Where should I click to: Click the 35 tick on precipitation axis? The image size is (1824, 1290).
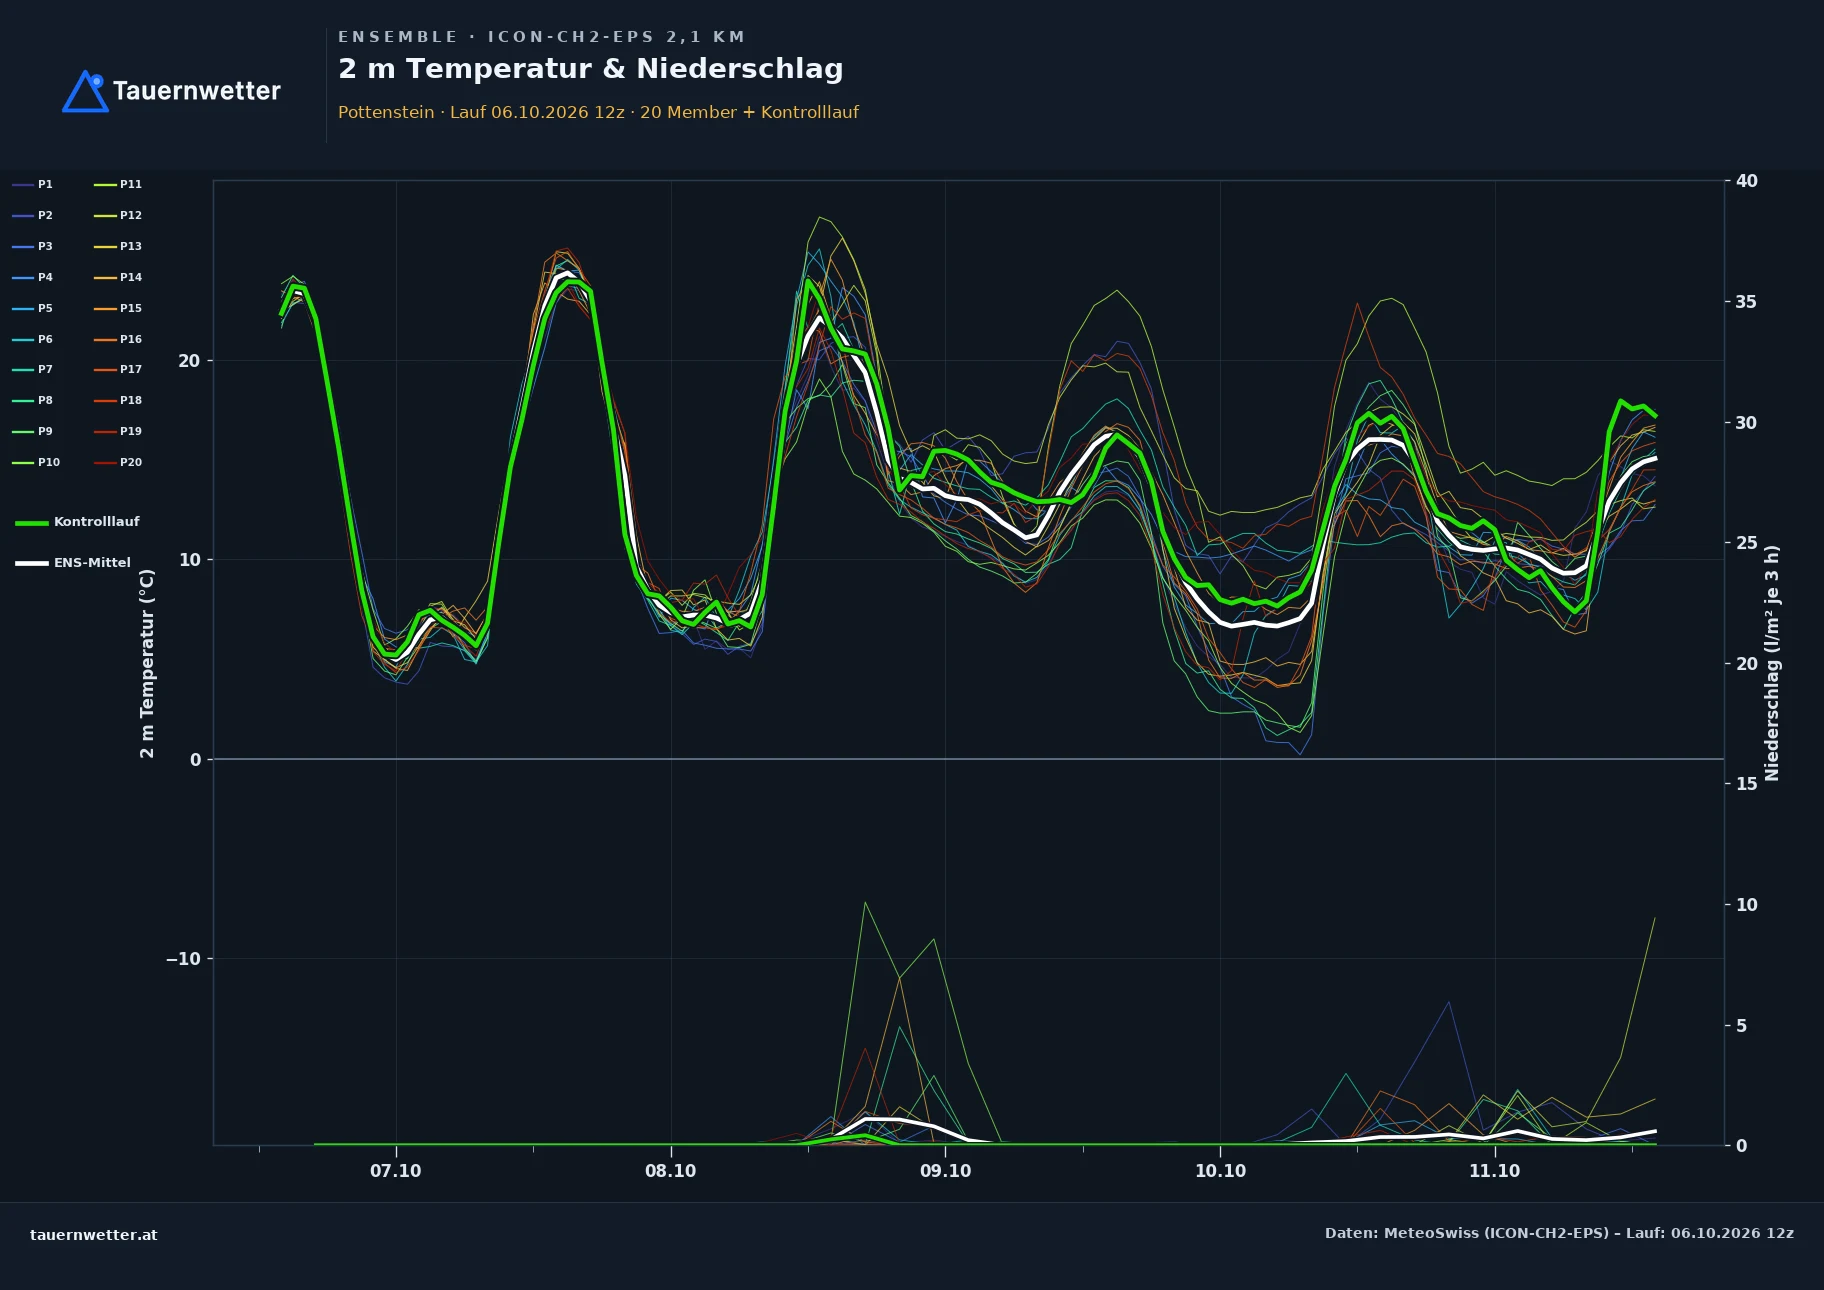coord(1747,302)
